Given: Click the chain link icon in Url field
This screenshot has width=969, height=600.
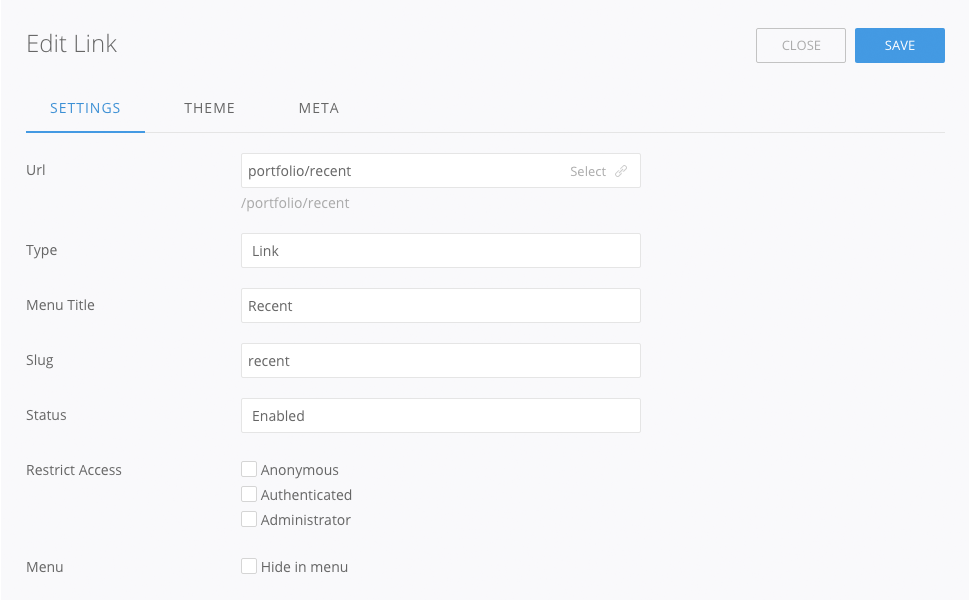Looking at the screenshot, I should (x=621, y=171).
